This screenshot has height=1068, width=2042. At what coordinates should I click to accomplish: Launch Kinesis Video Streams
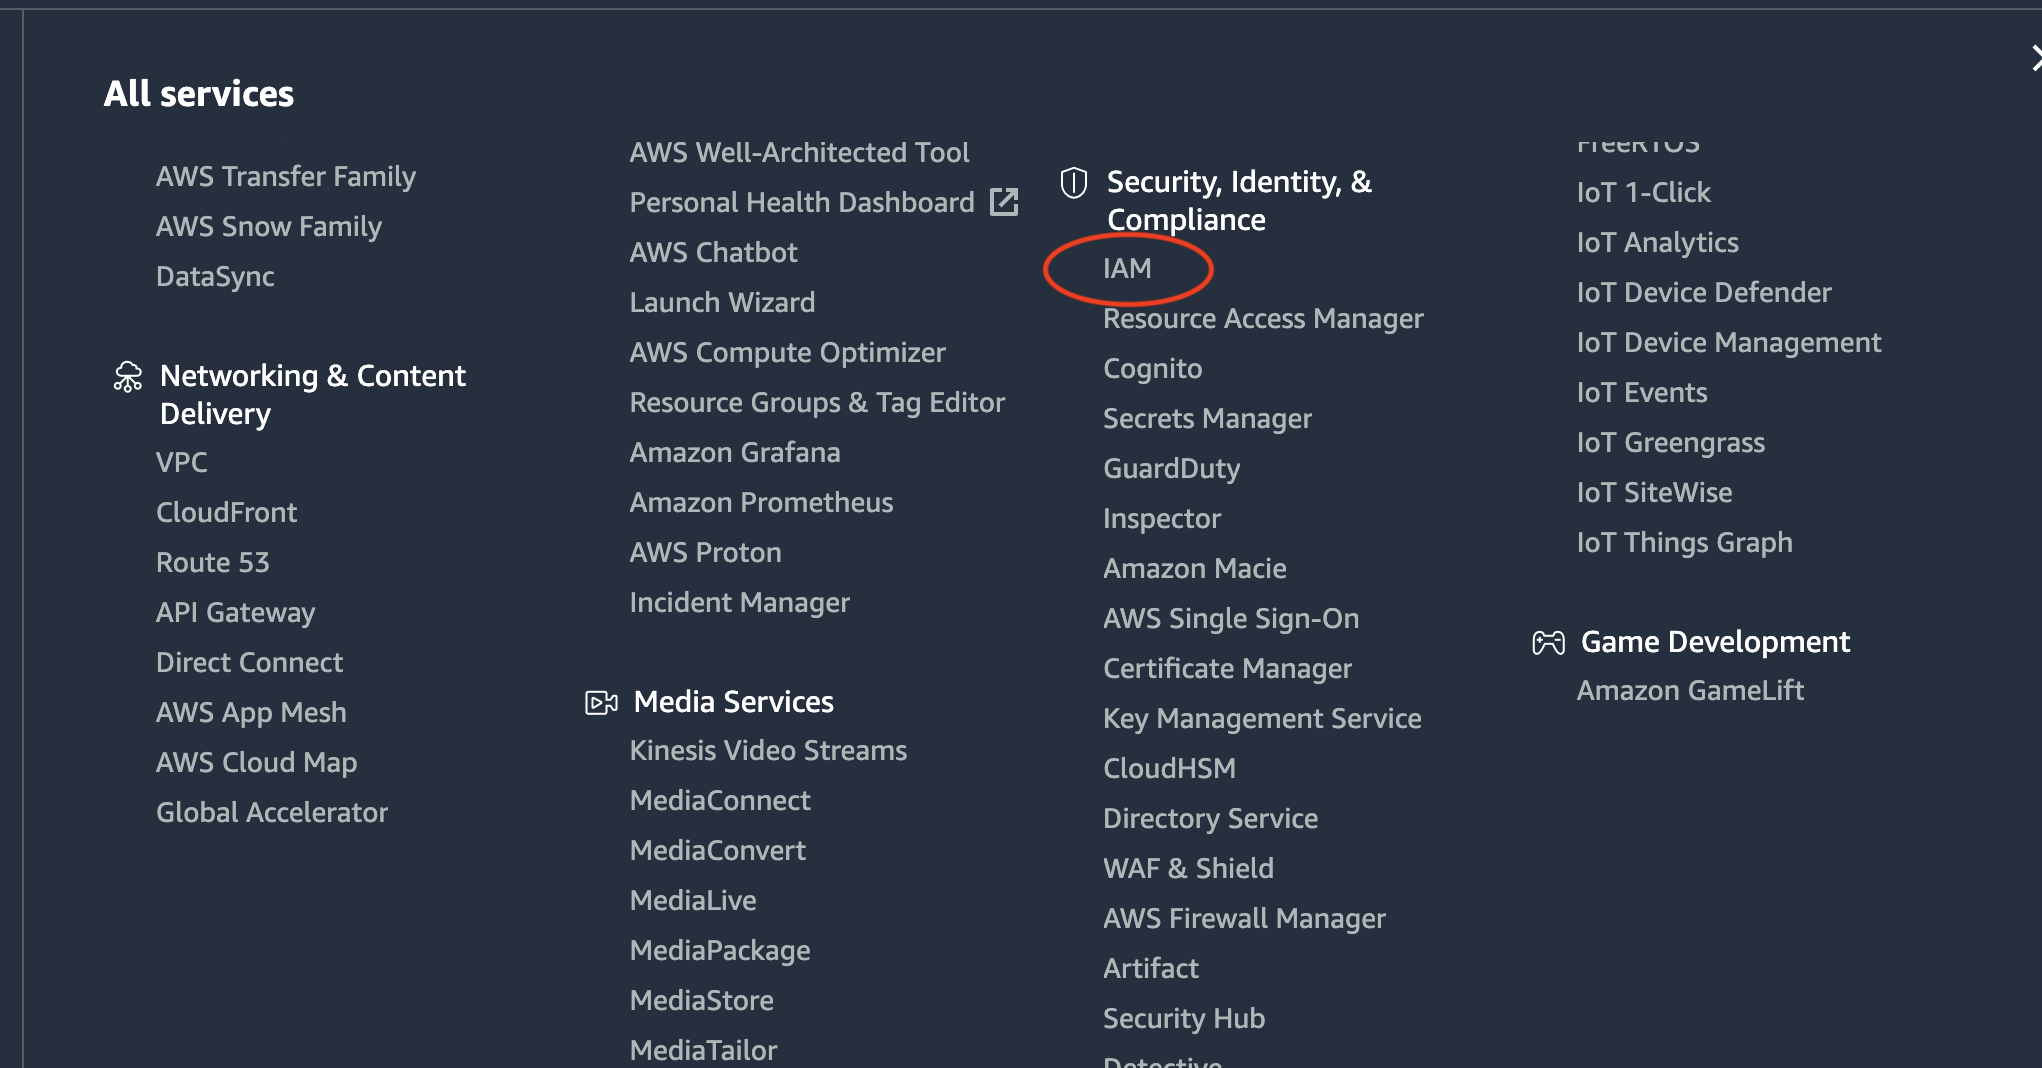pyautogui.click(x=768, y=751)
